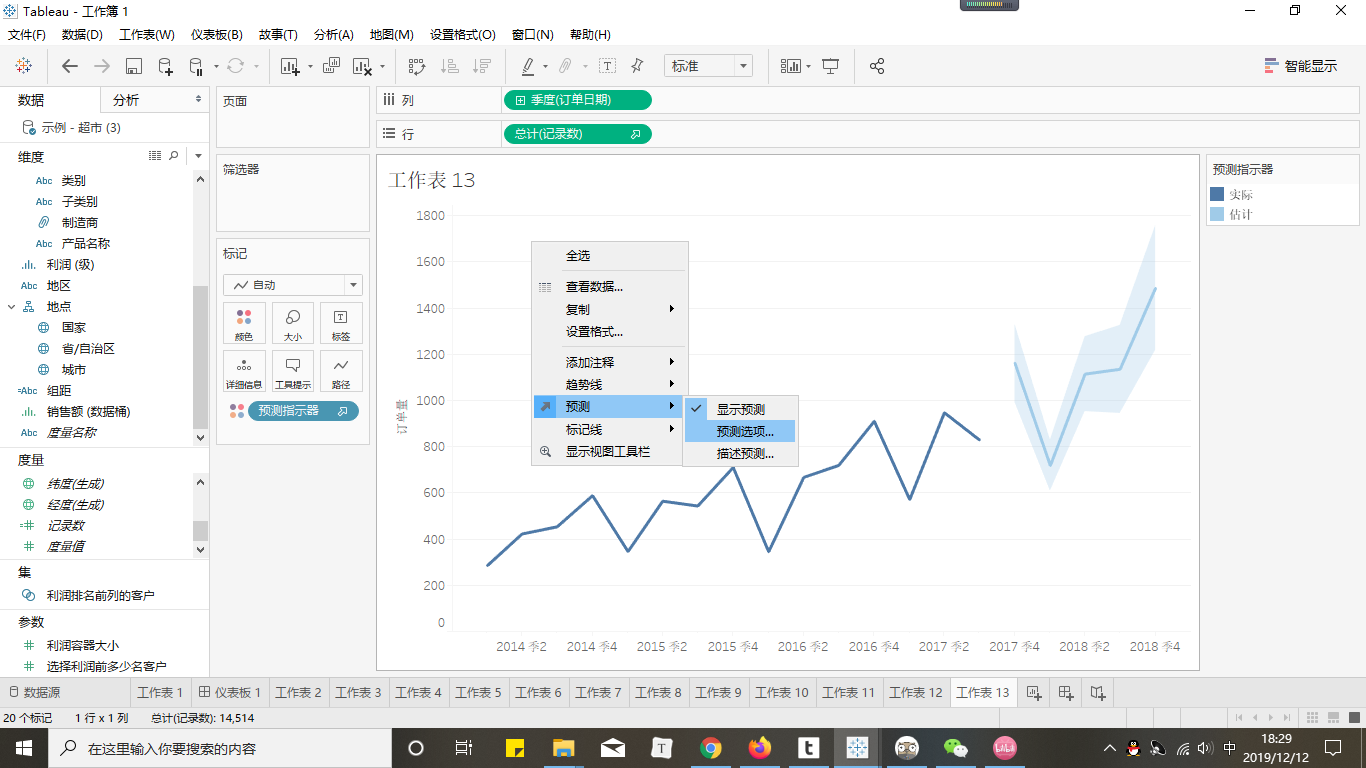Screen dimensions: 1366x768
Task: Select the Number of Records measure field
Action: (x=65, y=525)
